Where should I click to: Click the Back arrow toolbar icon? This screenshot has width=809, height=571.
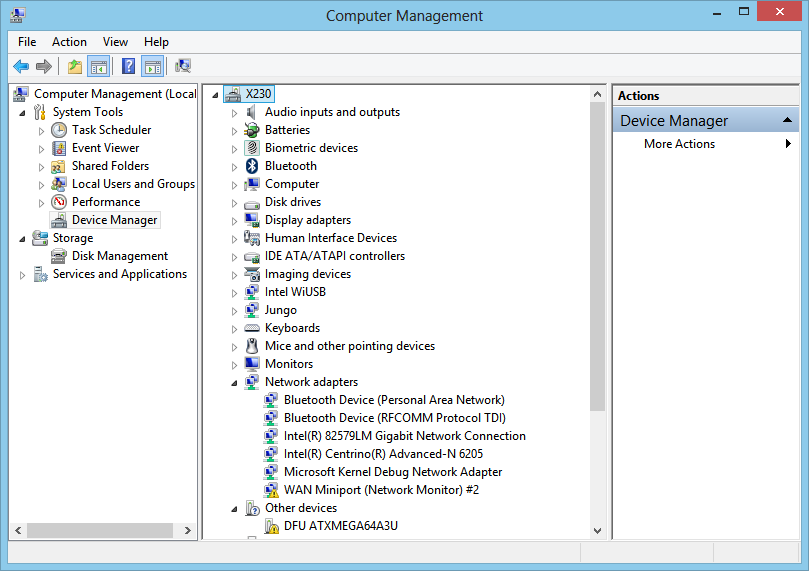pos(21,66)
